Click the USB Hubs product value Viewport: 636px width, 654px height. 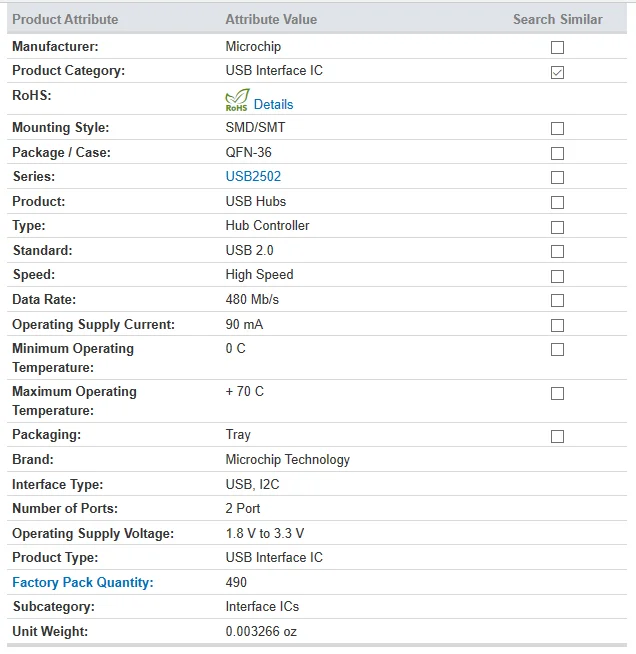click(x=256, y=201)
